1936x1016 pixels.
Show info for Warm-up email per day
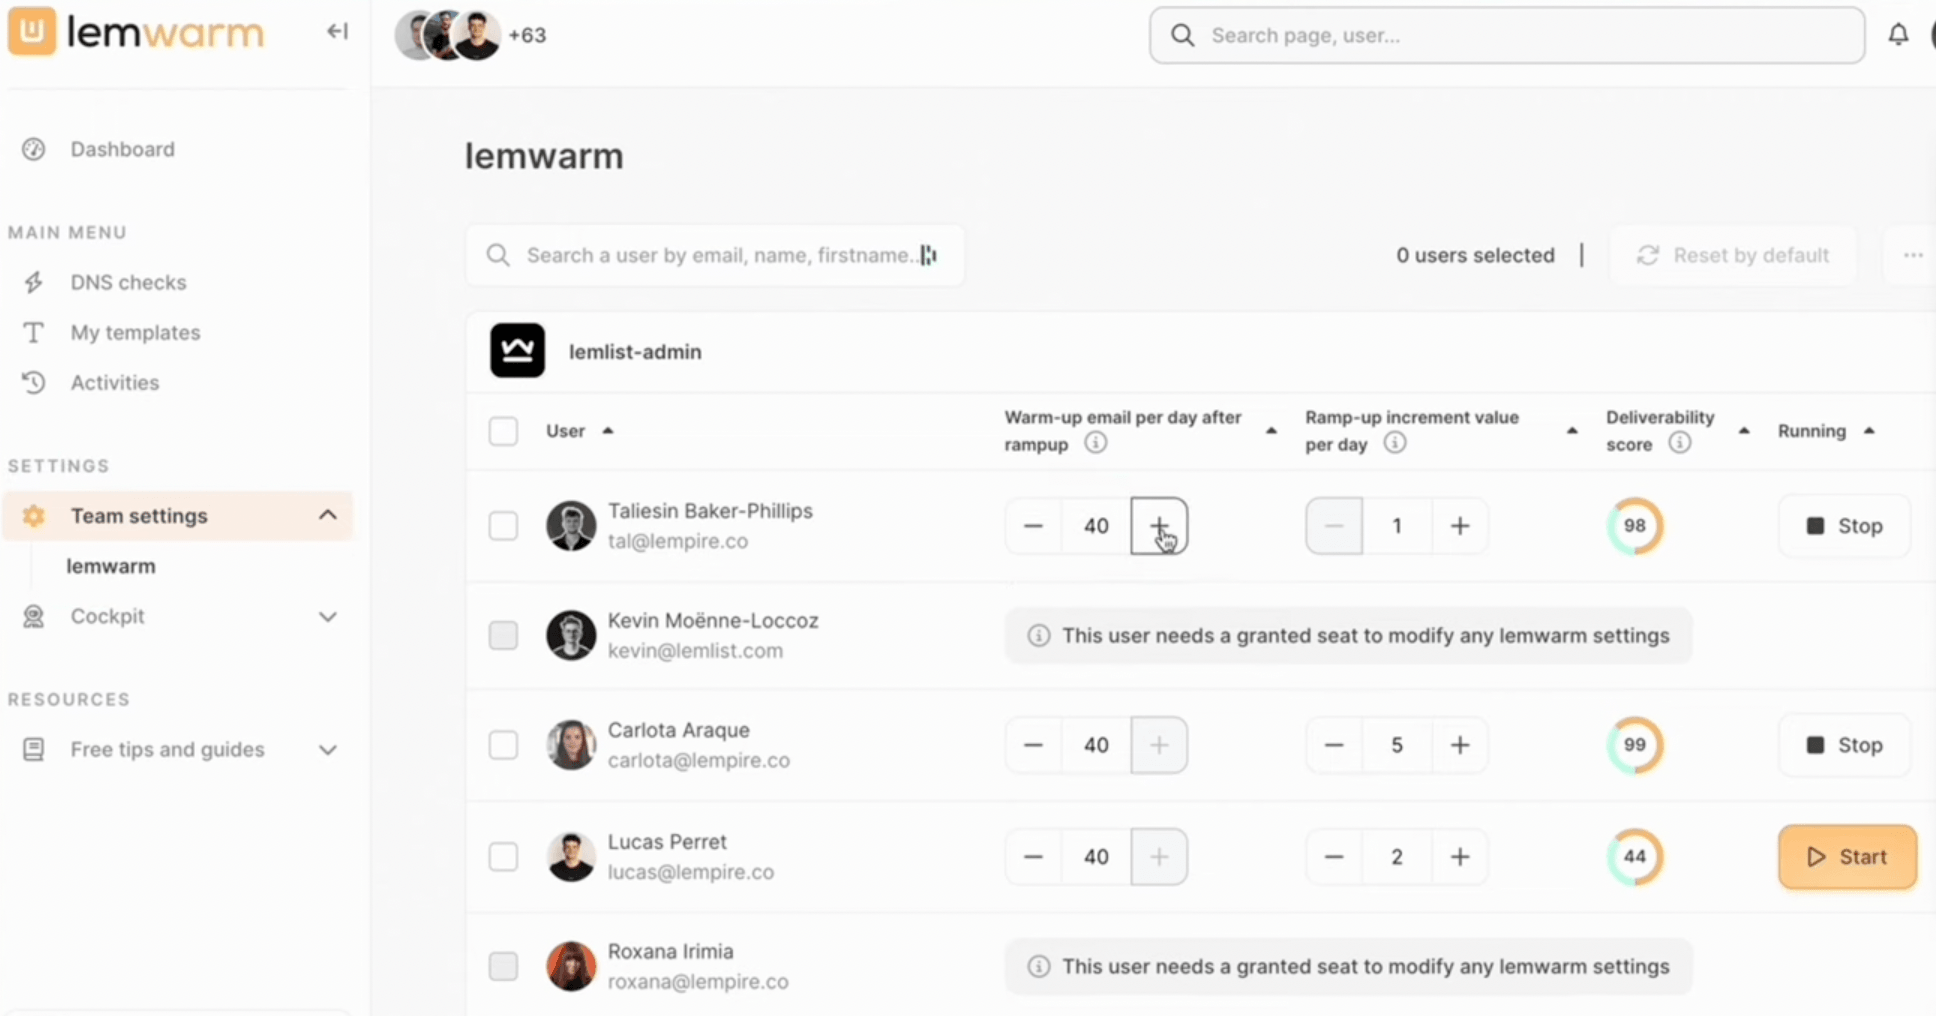coord(1096,442)
